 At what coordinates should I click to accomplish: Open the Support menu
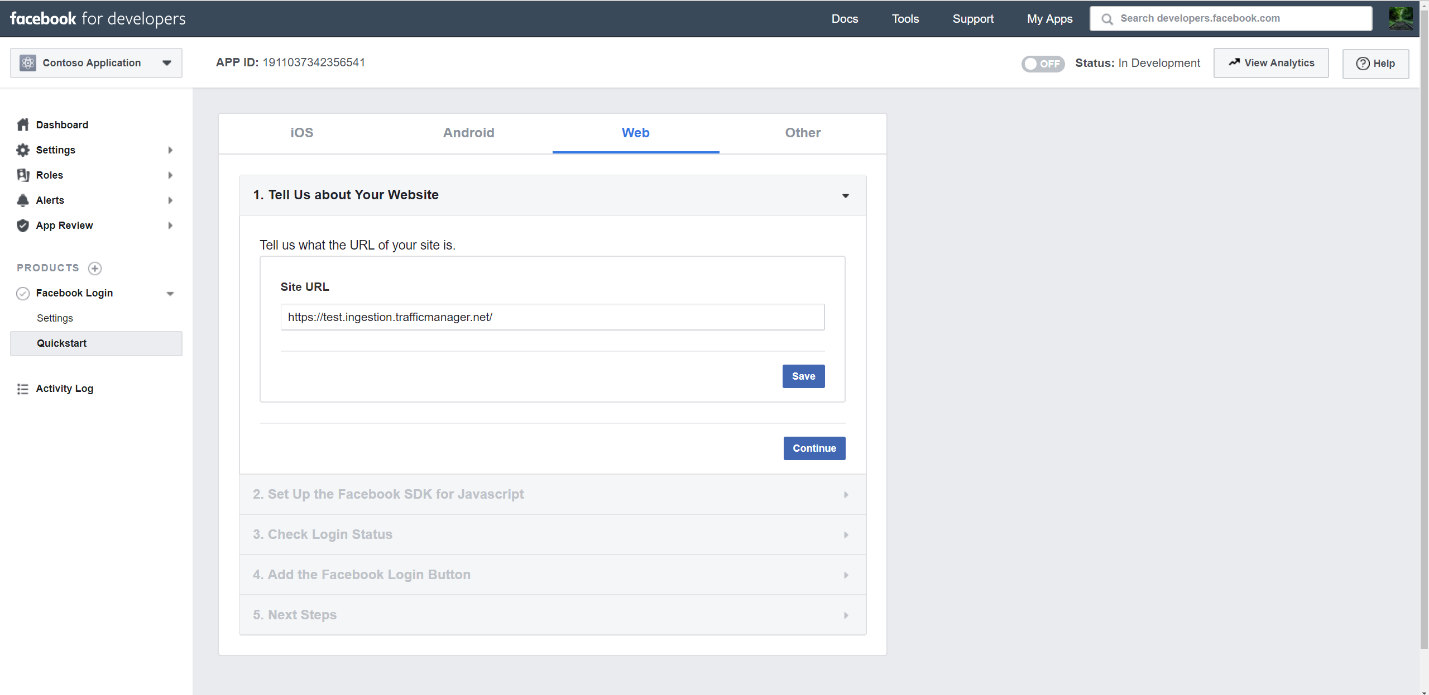[973, 19]
